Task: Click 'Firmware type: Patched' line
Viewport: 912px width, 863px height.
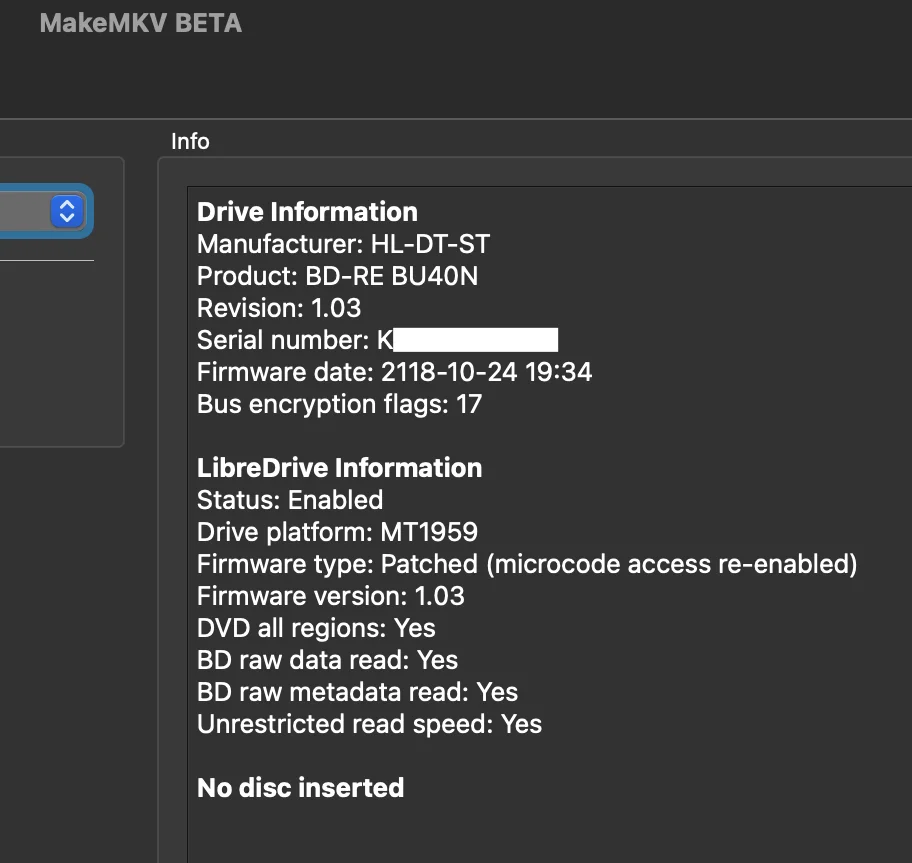Action: click(527, 564)
